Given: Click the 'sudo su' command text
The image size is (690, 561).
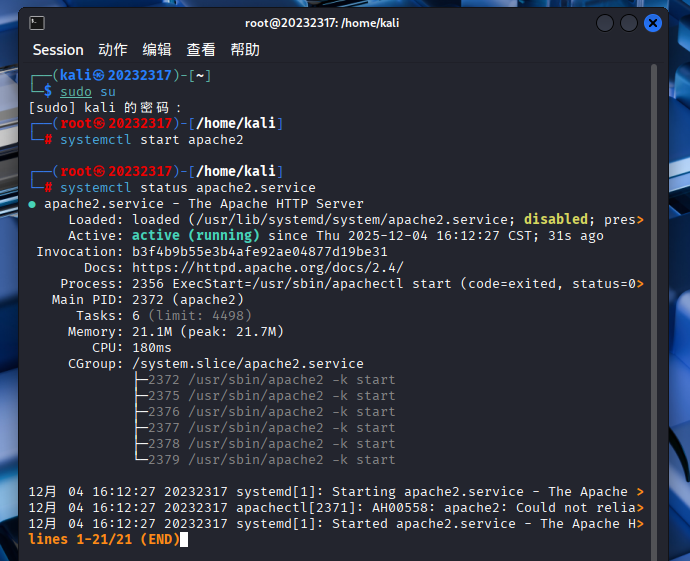Looking at the screenshot, I should (88, 92).
